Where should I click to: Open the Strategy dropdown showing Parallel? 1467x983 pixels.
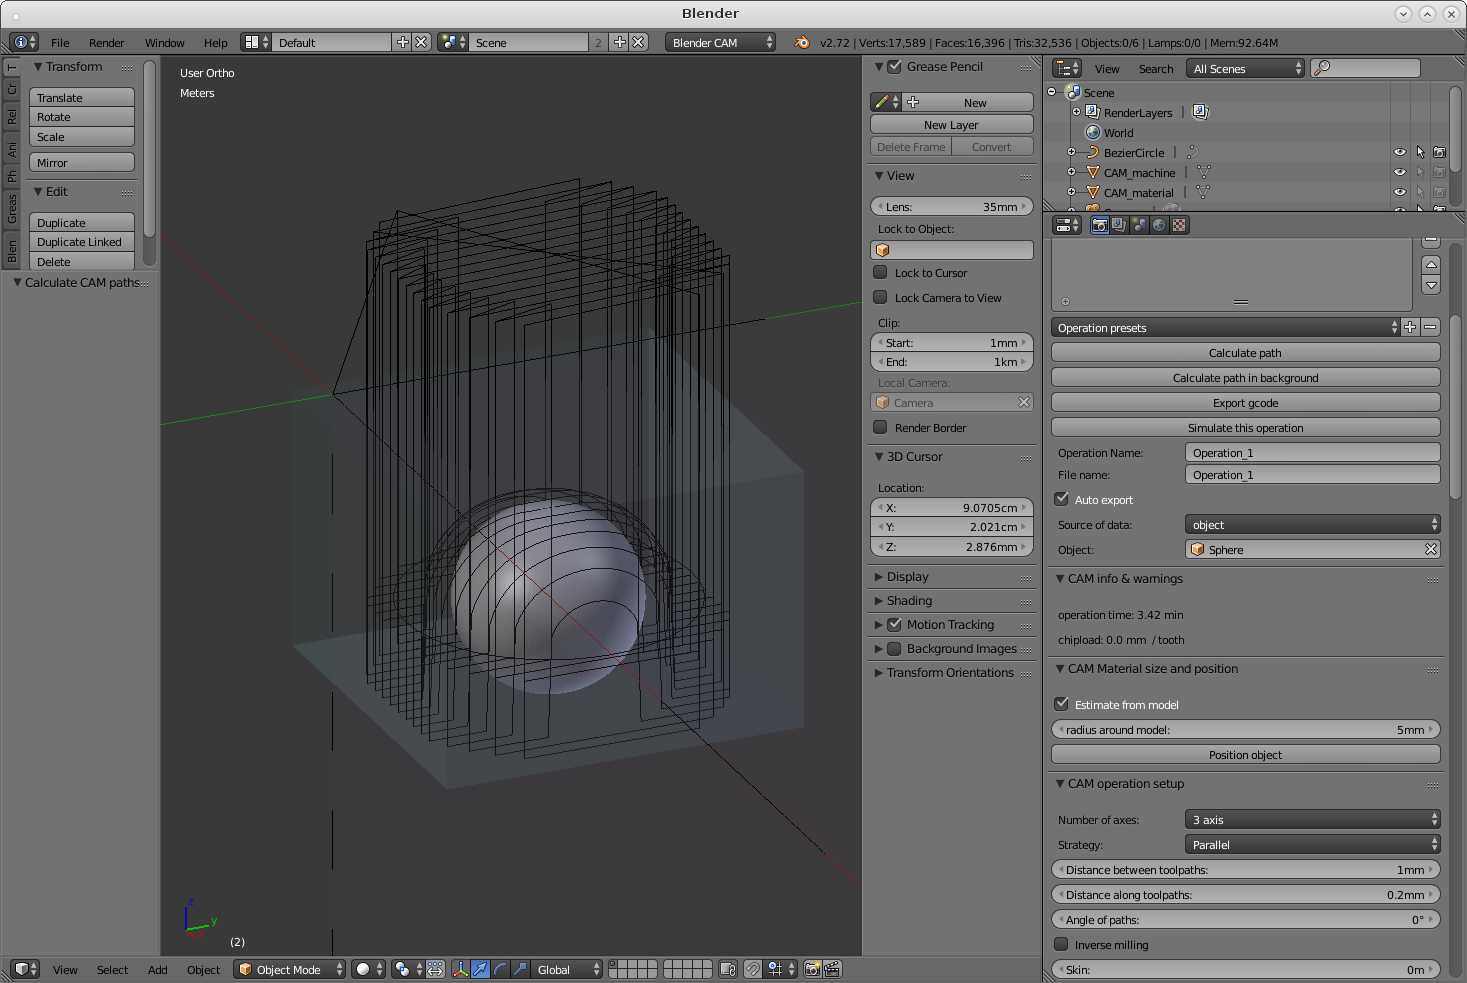pyautogui.click(x=1312, y=845)
